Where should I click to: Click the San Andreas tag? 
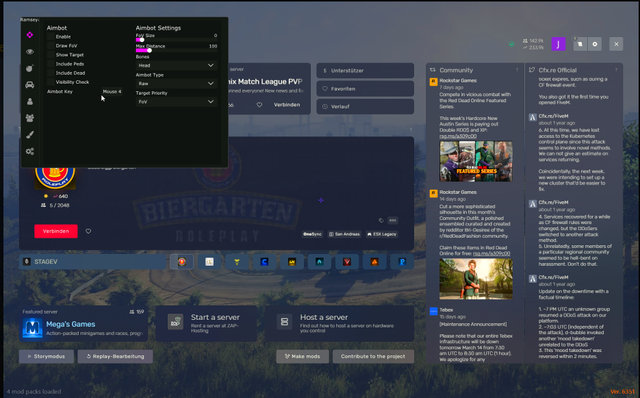(344, 234)
